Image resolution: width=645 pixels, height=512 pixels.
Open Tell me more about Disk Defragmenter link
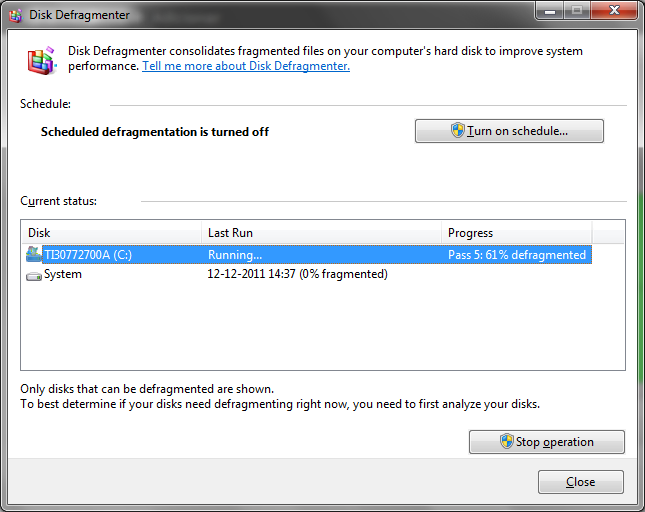(246, 66)
